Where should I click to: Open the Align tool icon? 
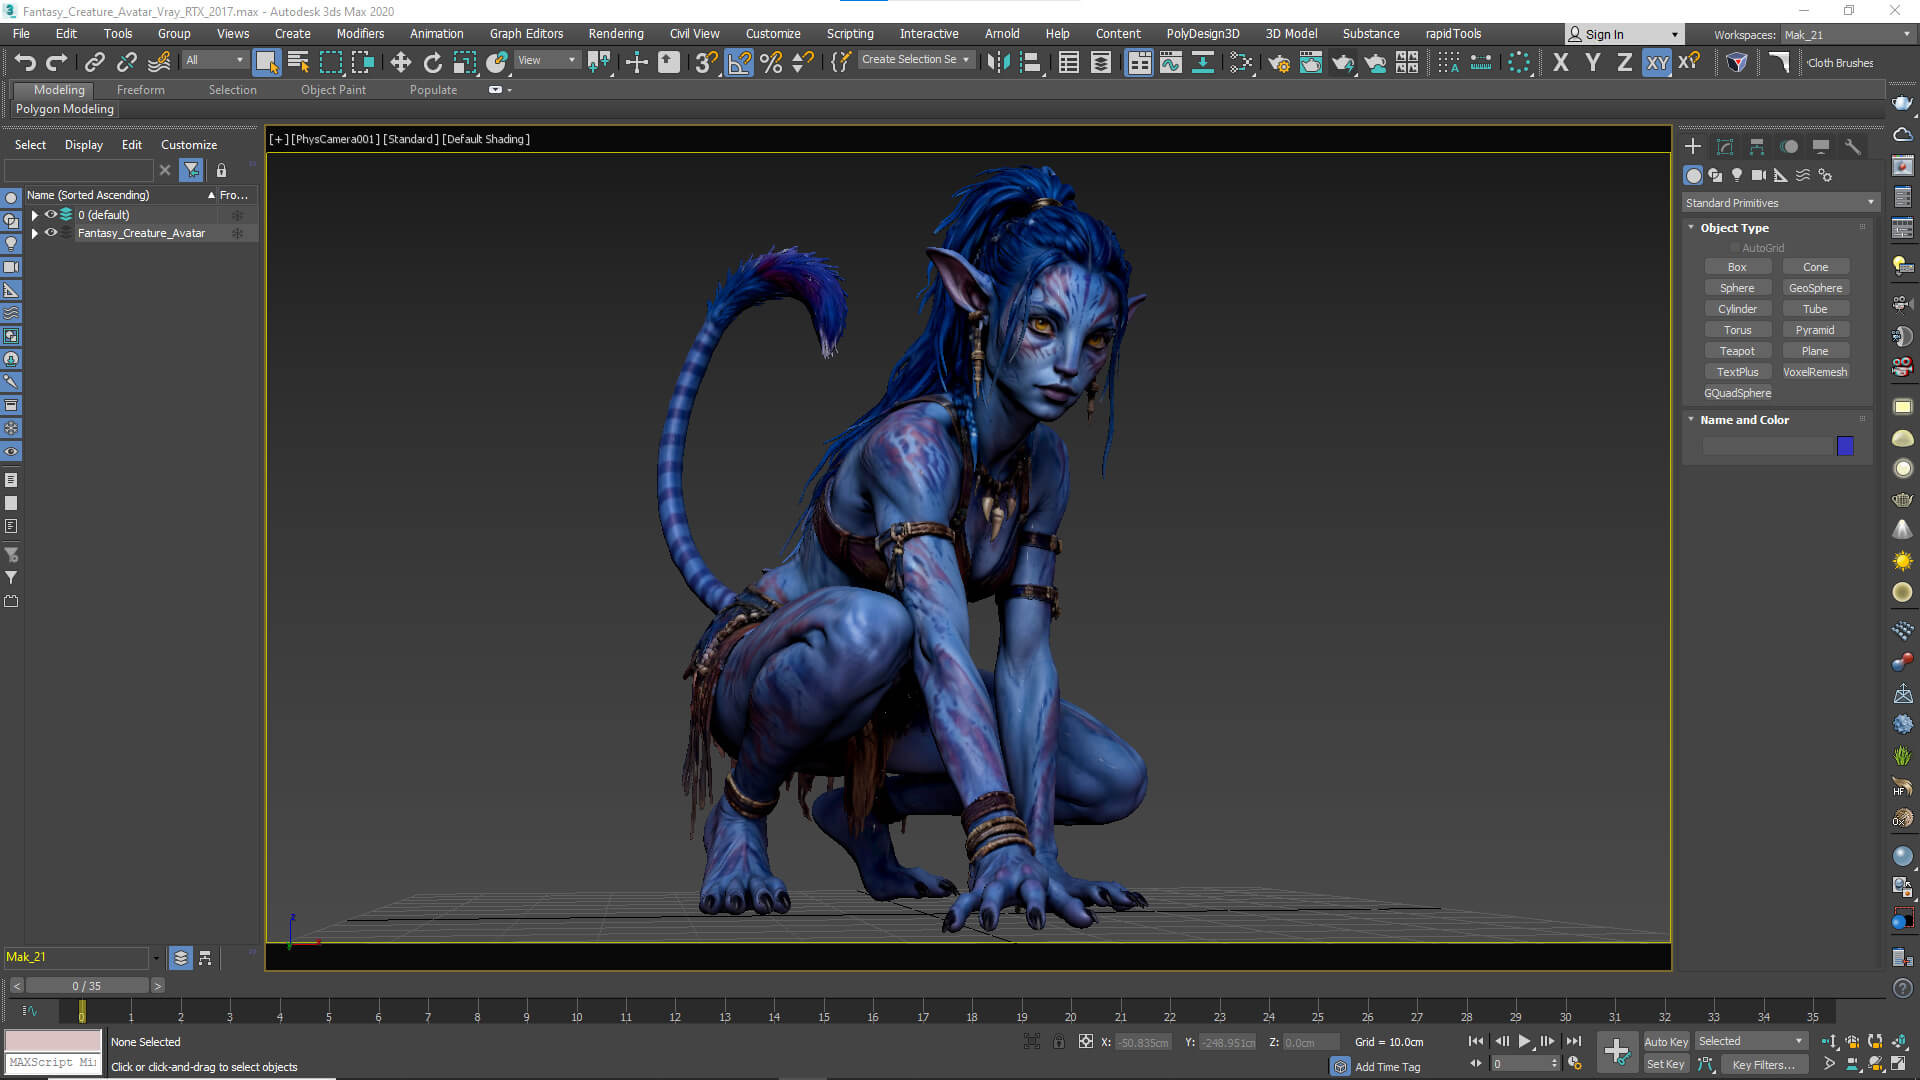[1030, 62]
